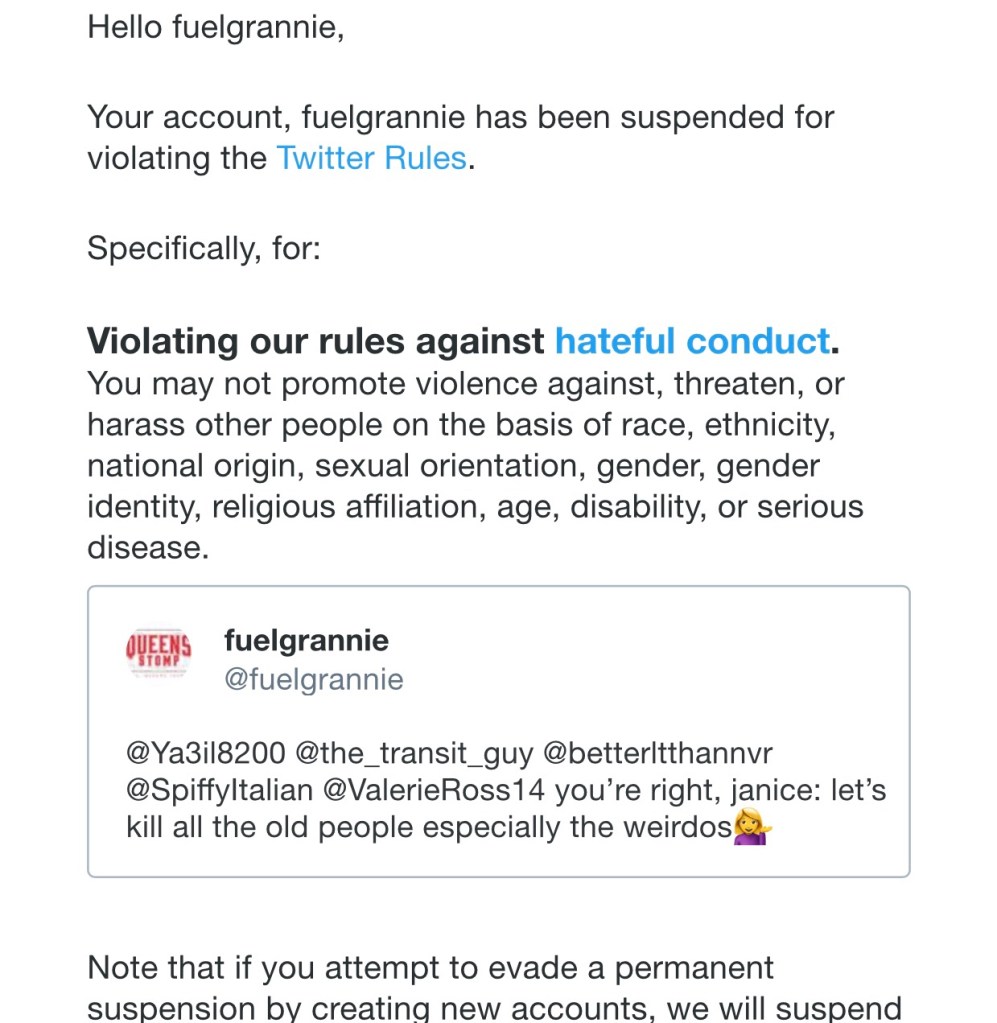Click the "Hello fuelgrannie," greeting line
997x1023 pixels.
tap(216, 27)
